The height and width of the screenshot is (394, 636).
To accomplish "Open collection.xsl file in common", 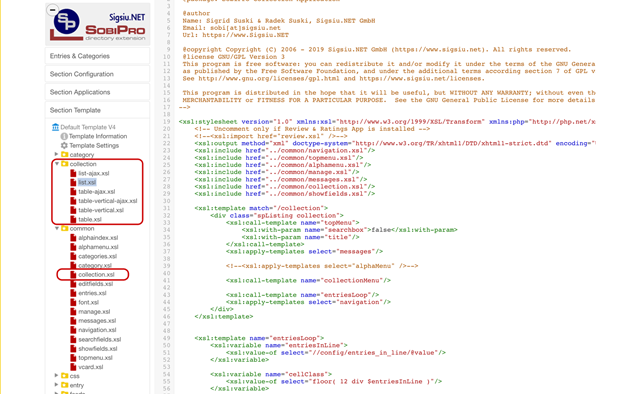I will coord(97,275).
